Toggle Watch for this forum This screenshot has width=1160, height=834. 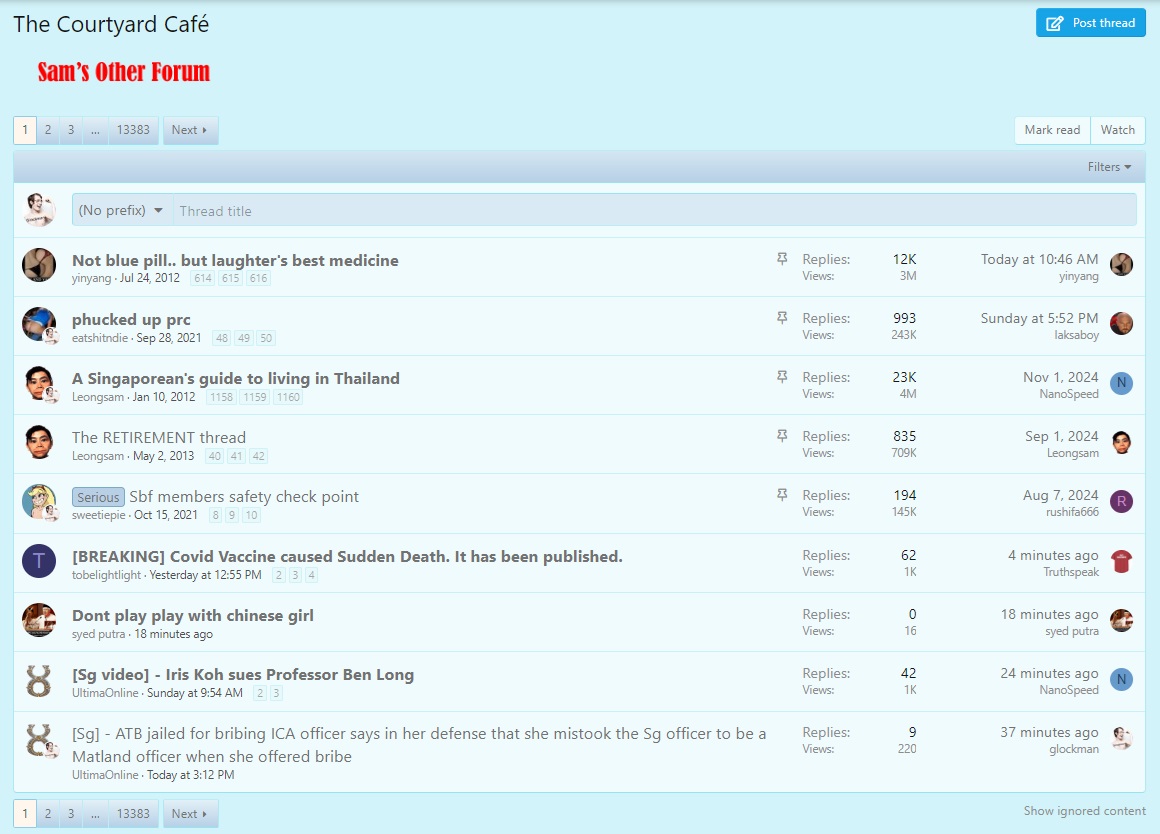1117,130
